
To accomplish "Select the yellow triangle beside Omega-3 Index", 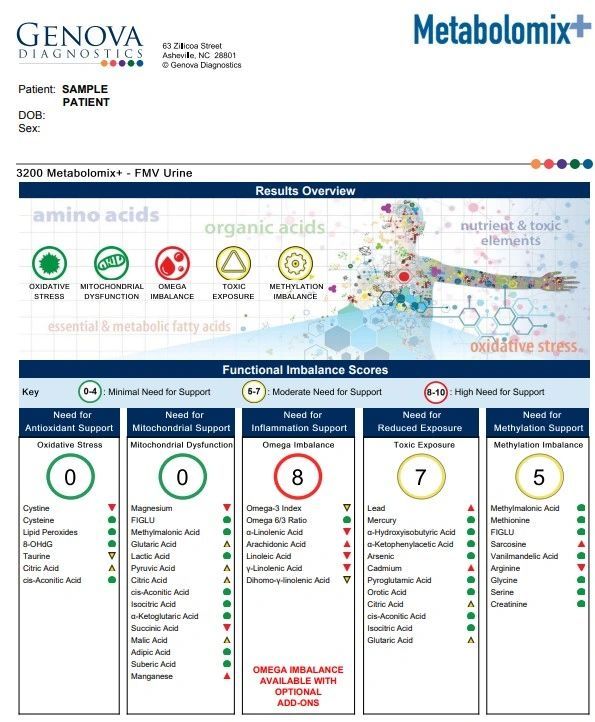I will coord(347,507).
